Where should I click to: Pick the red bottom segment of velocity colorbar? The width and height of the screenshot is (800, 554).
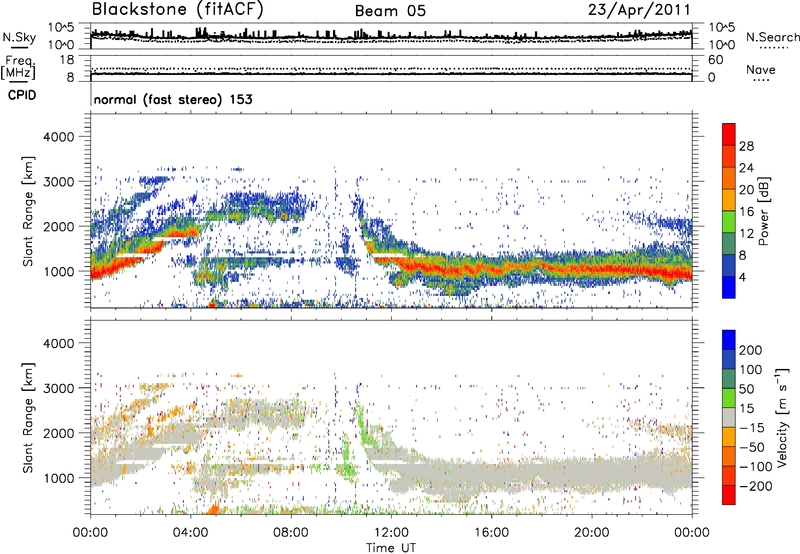coord(729,495)
